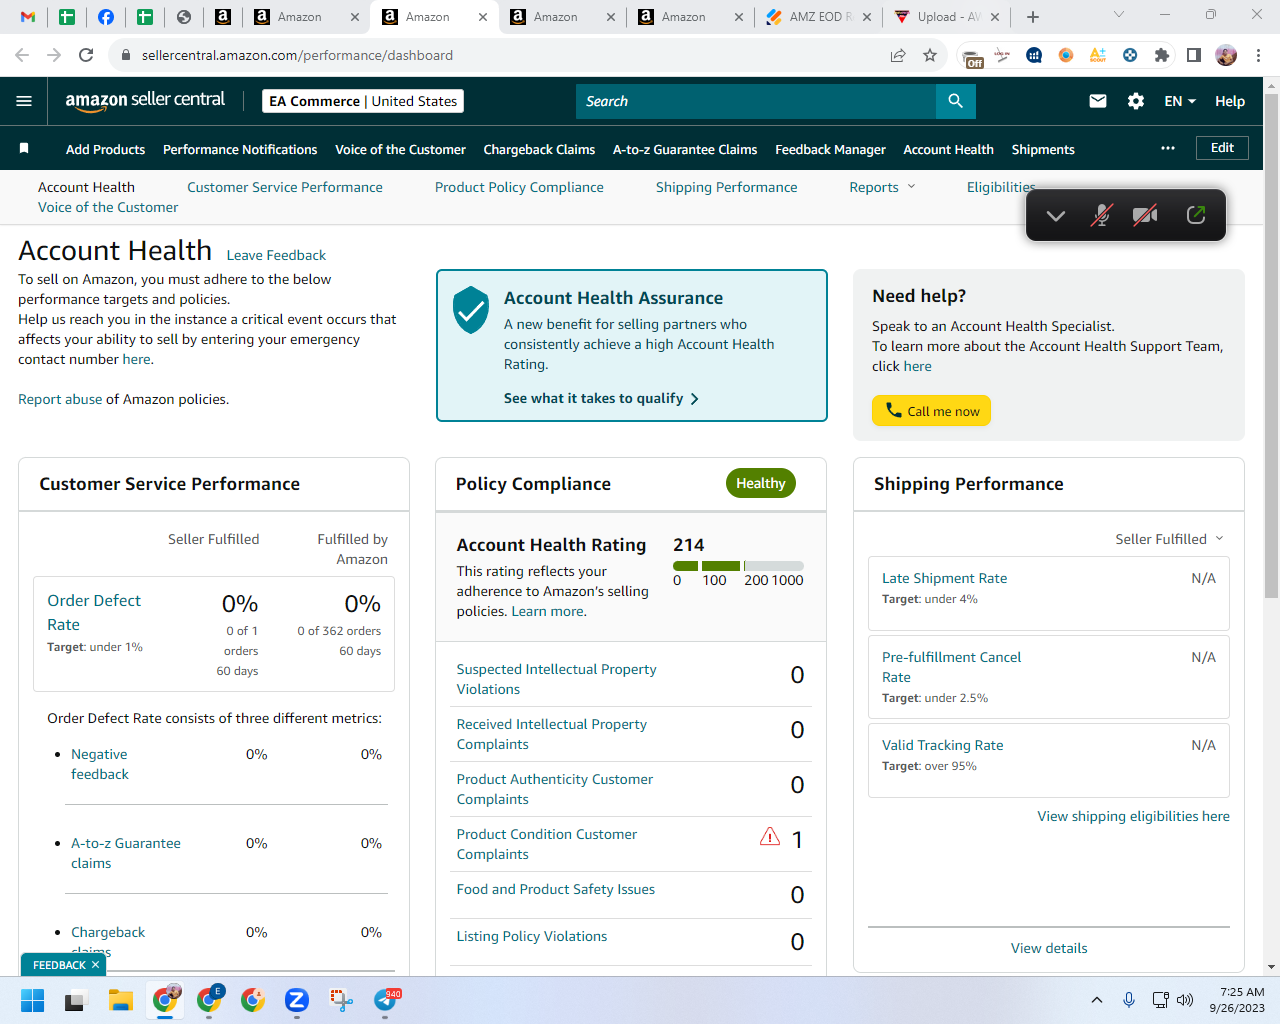The width and height of the screenshot is (1280, 1024).
Task: Open the Snipping Tool on the taskbar
Action: pos(341,1000)
